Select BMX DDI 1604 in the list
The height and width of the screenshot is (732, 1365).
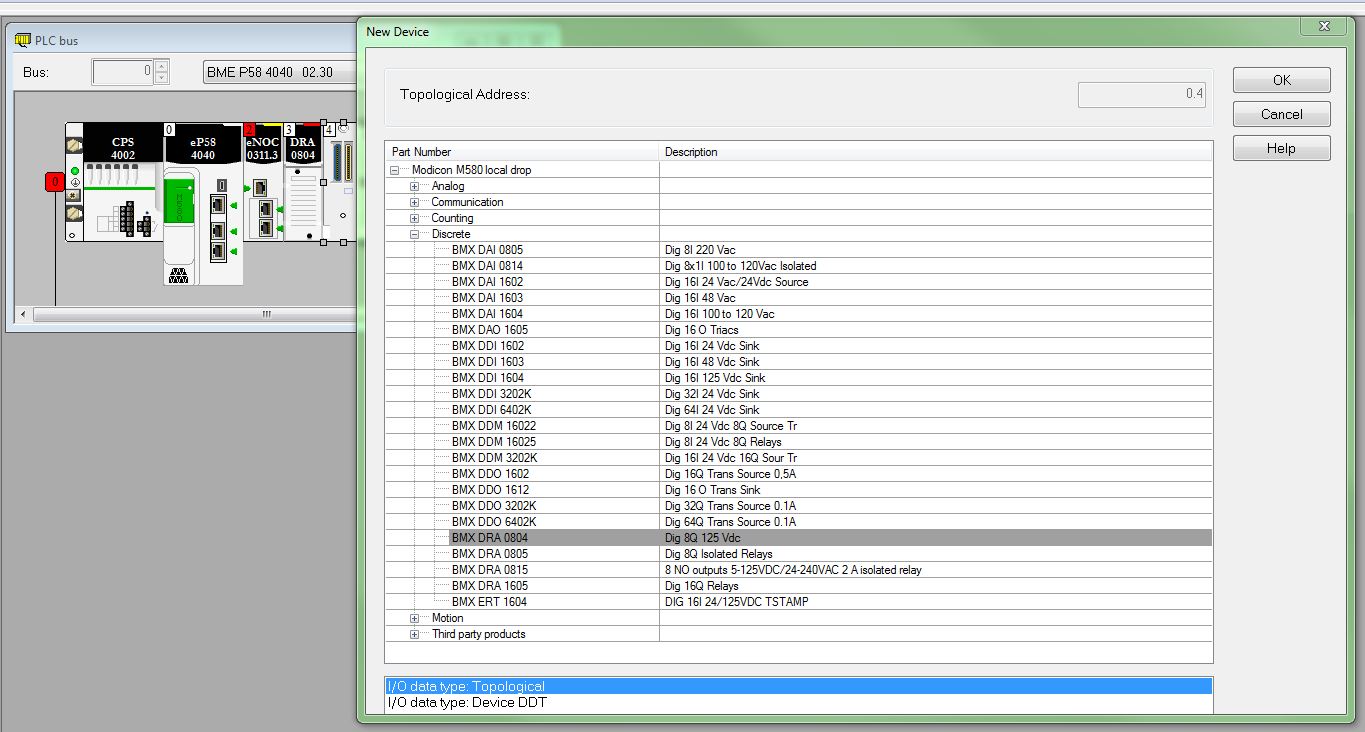(487, 378)
